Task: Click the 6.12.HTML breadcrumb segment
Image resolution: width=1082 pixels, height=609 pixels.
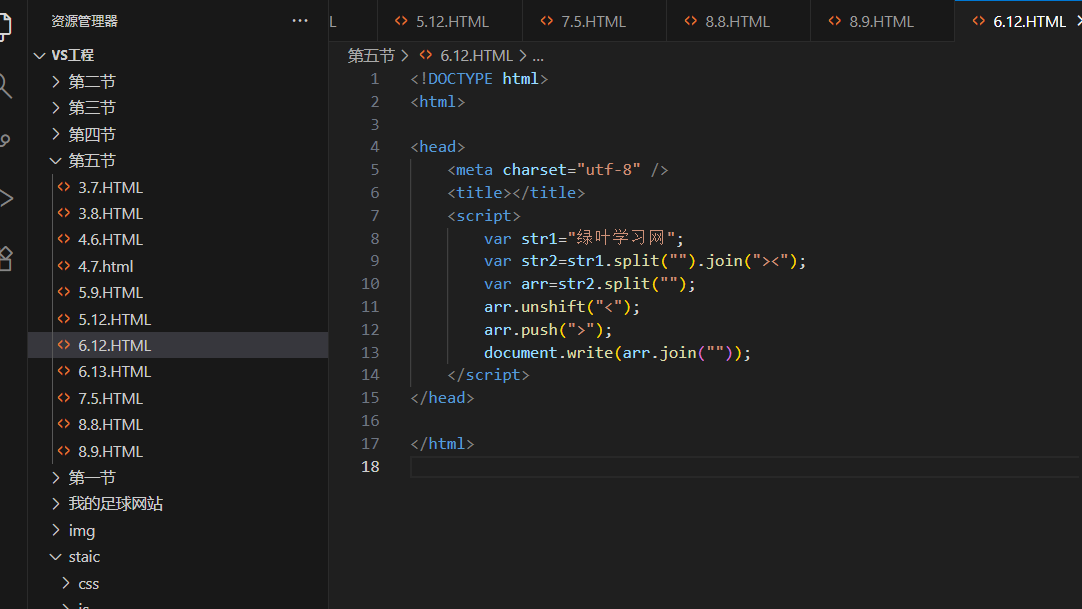Action: click(x=477, y=55)
